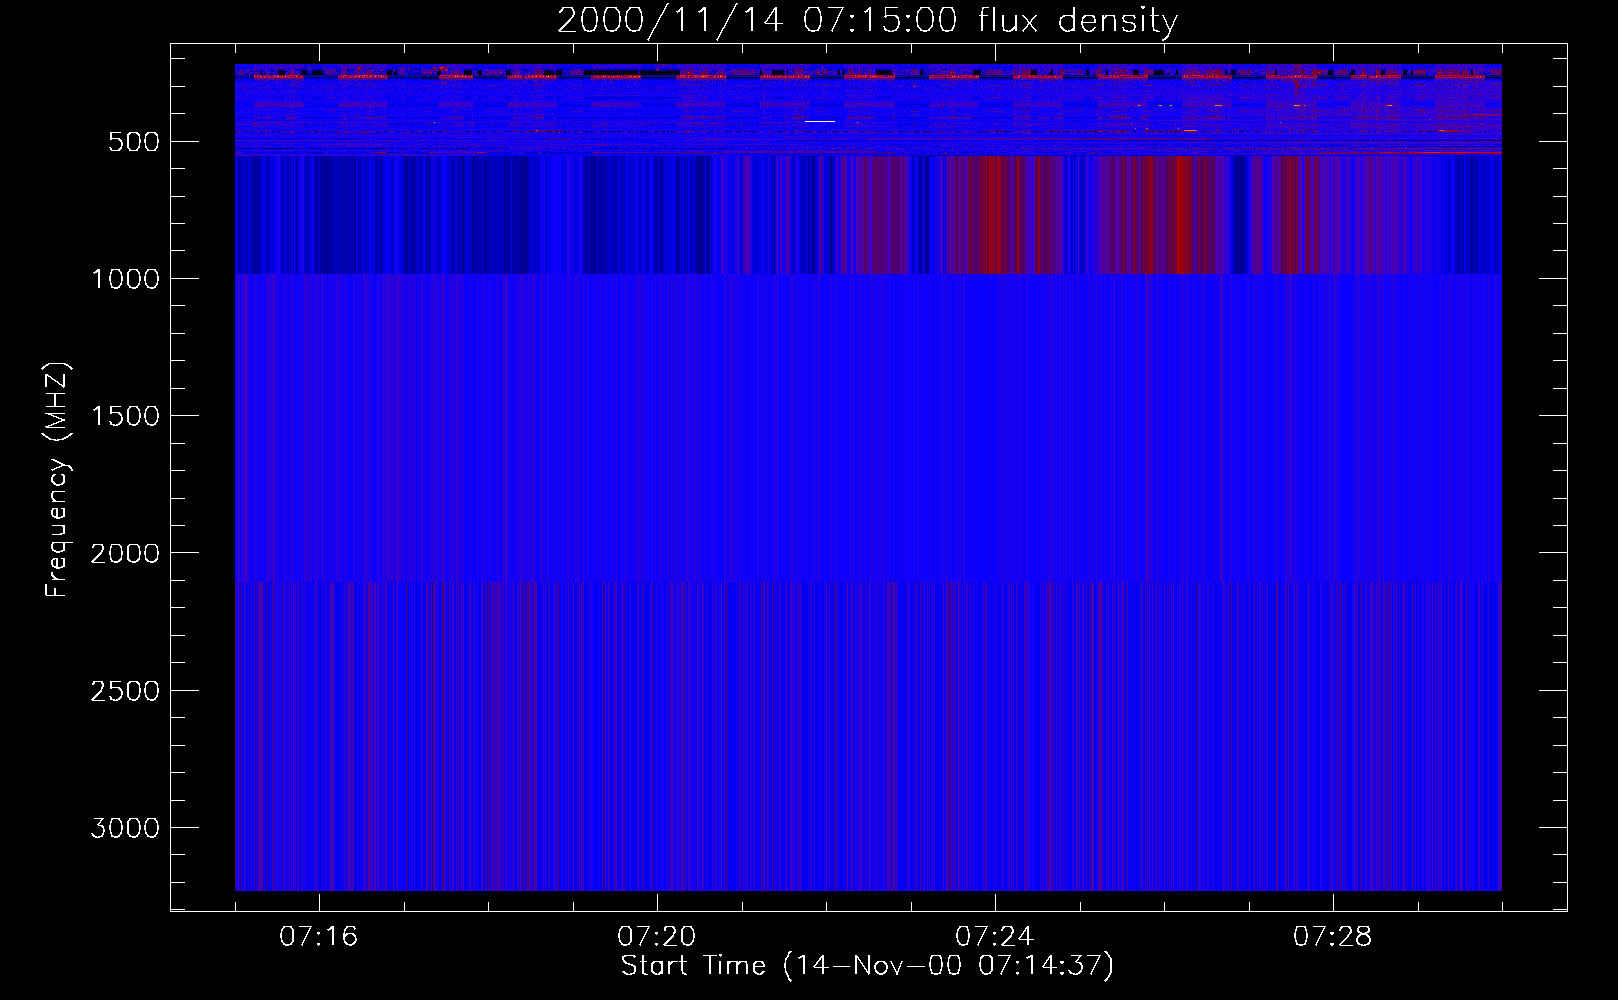
Task: Select the 2000 frequency tick label
Action: pyautogui.click(x=125, y=553)
